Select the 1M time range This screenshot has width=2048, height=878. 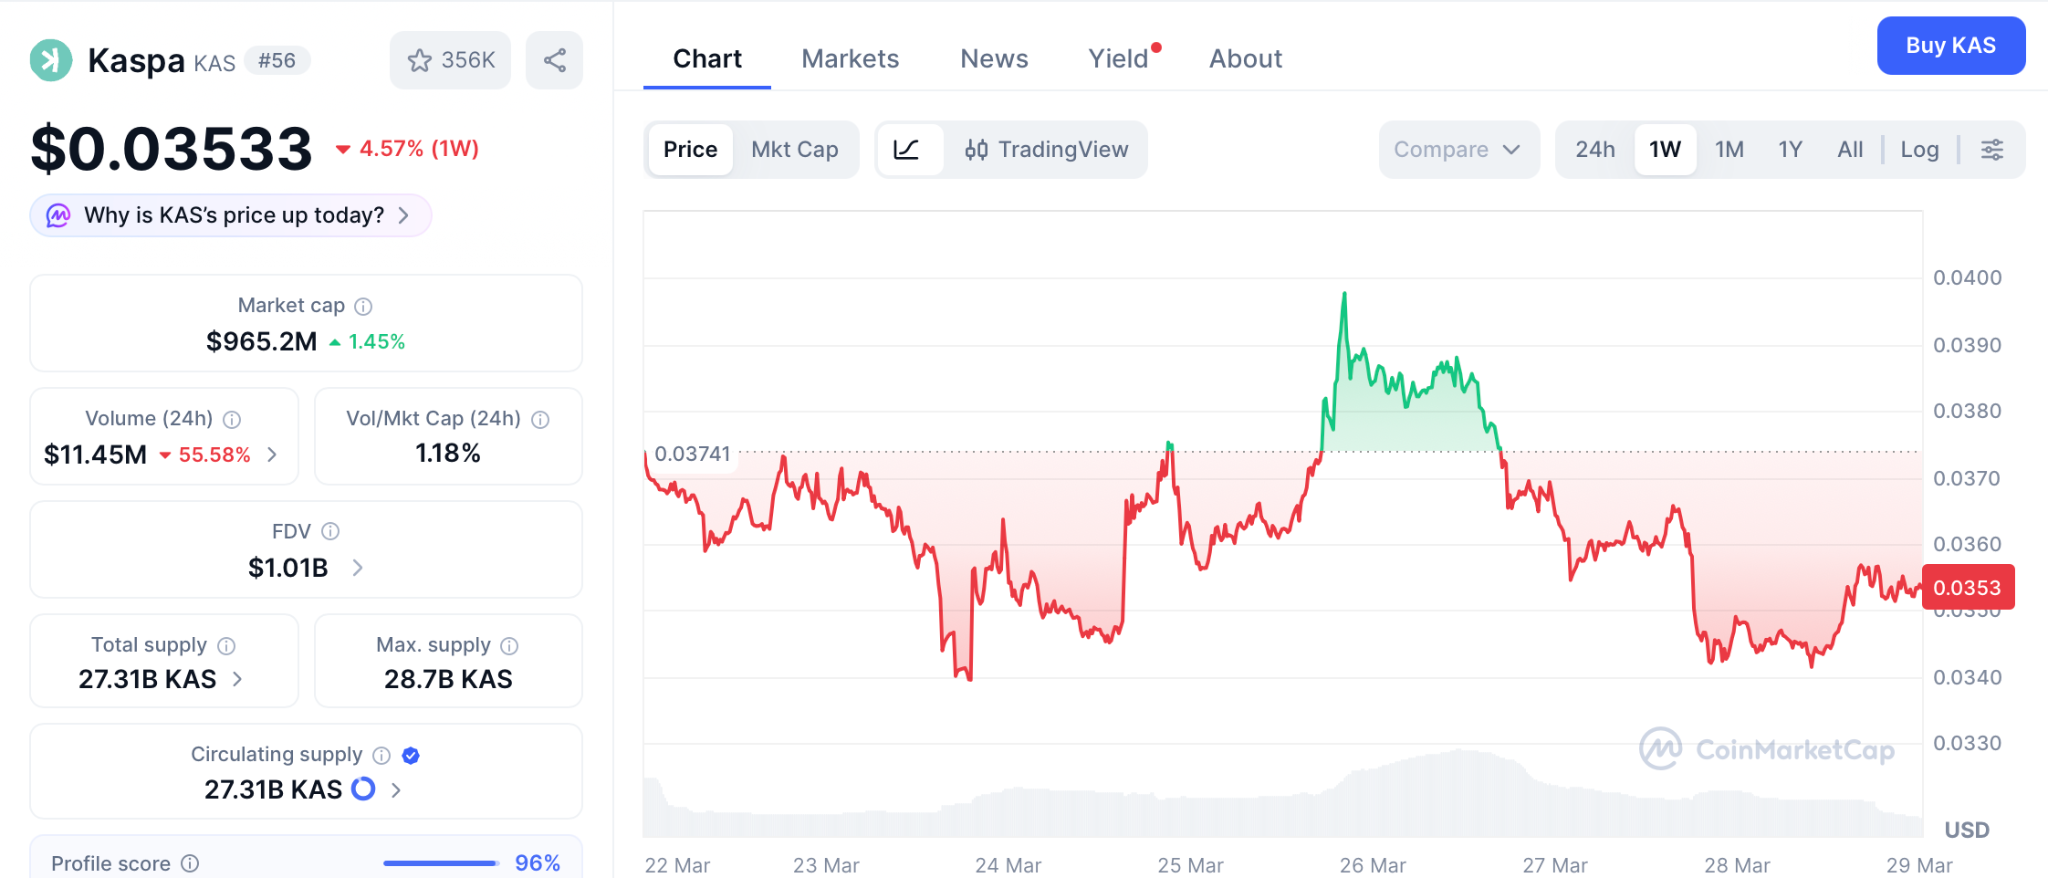pyautogui.click(x=1729, y=150)
